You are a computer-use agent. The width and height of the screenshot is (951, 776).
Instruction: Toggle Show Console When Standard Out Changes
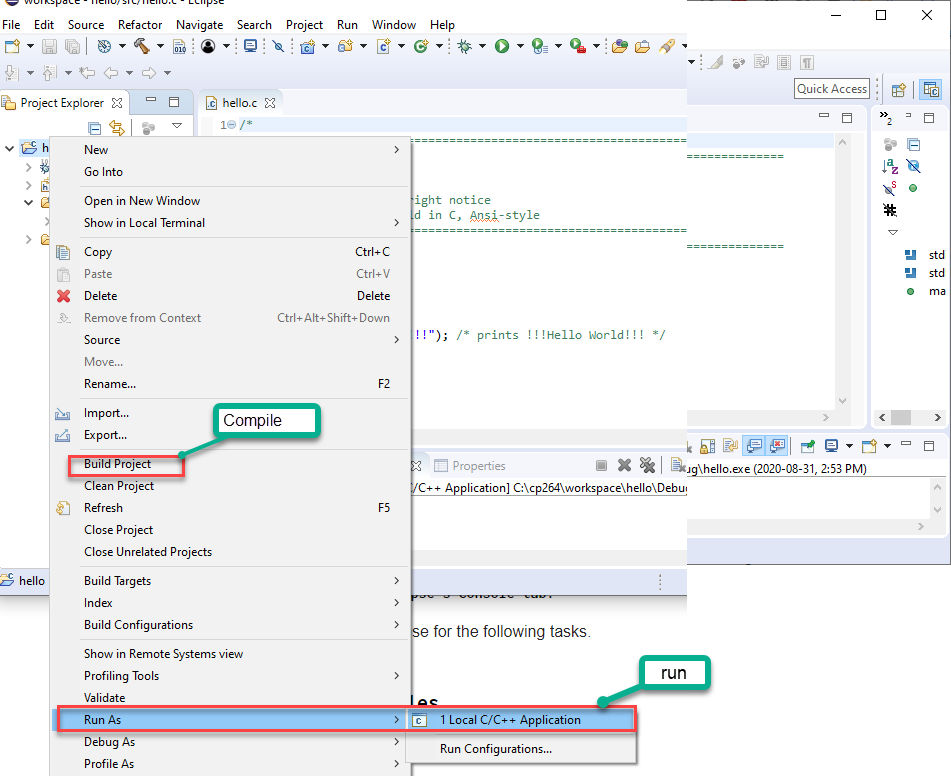tap(754, 447)
